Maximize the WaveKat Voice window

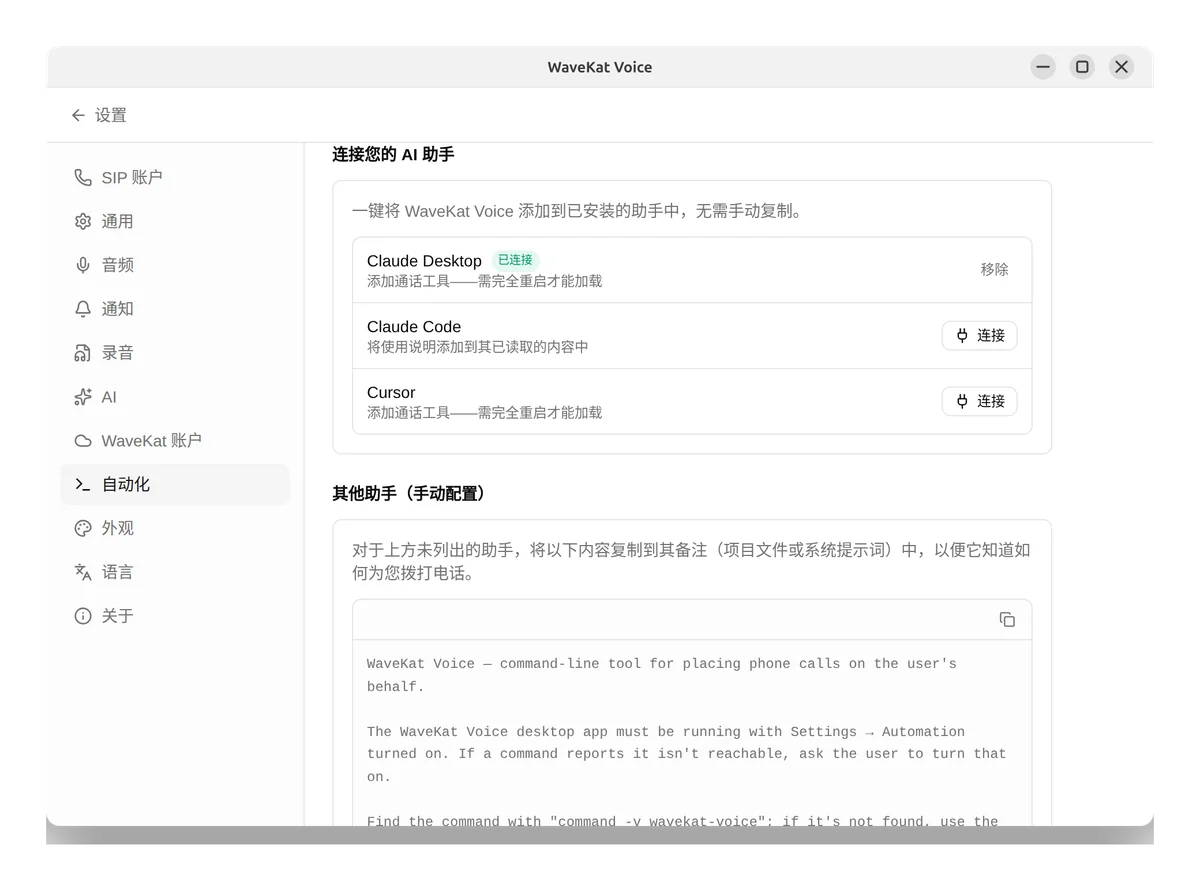tap(1082, 67)
